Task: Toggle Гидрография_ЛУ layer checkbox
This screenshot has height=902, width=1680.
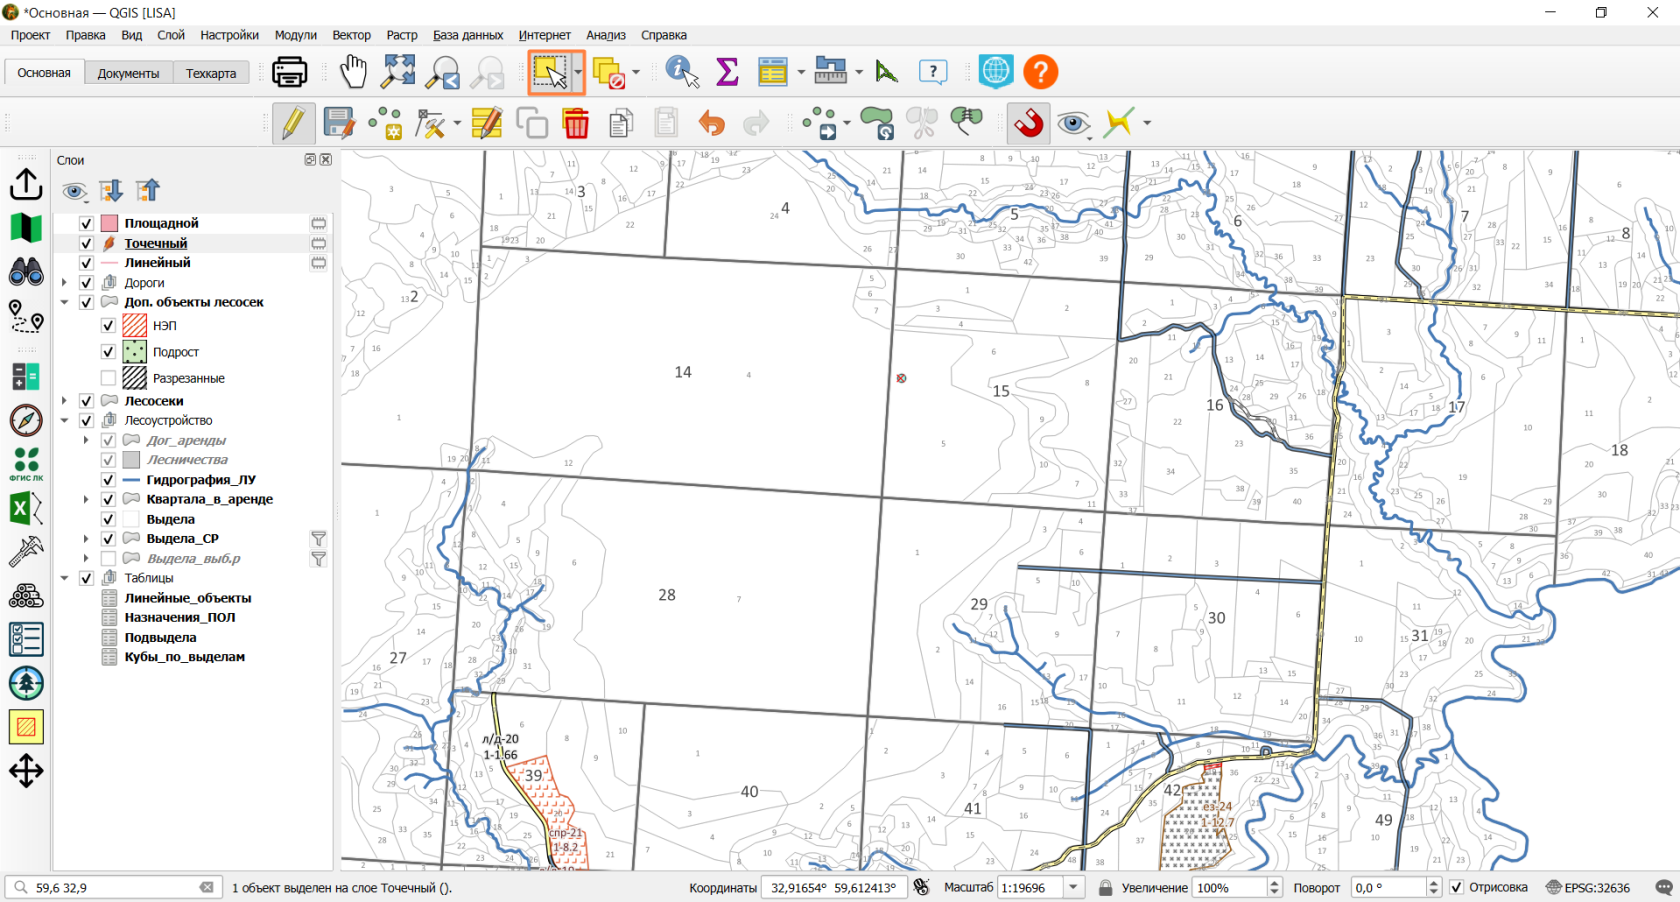Action: pos(108,479)
